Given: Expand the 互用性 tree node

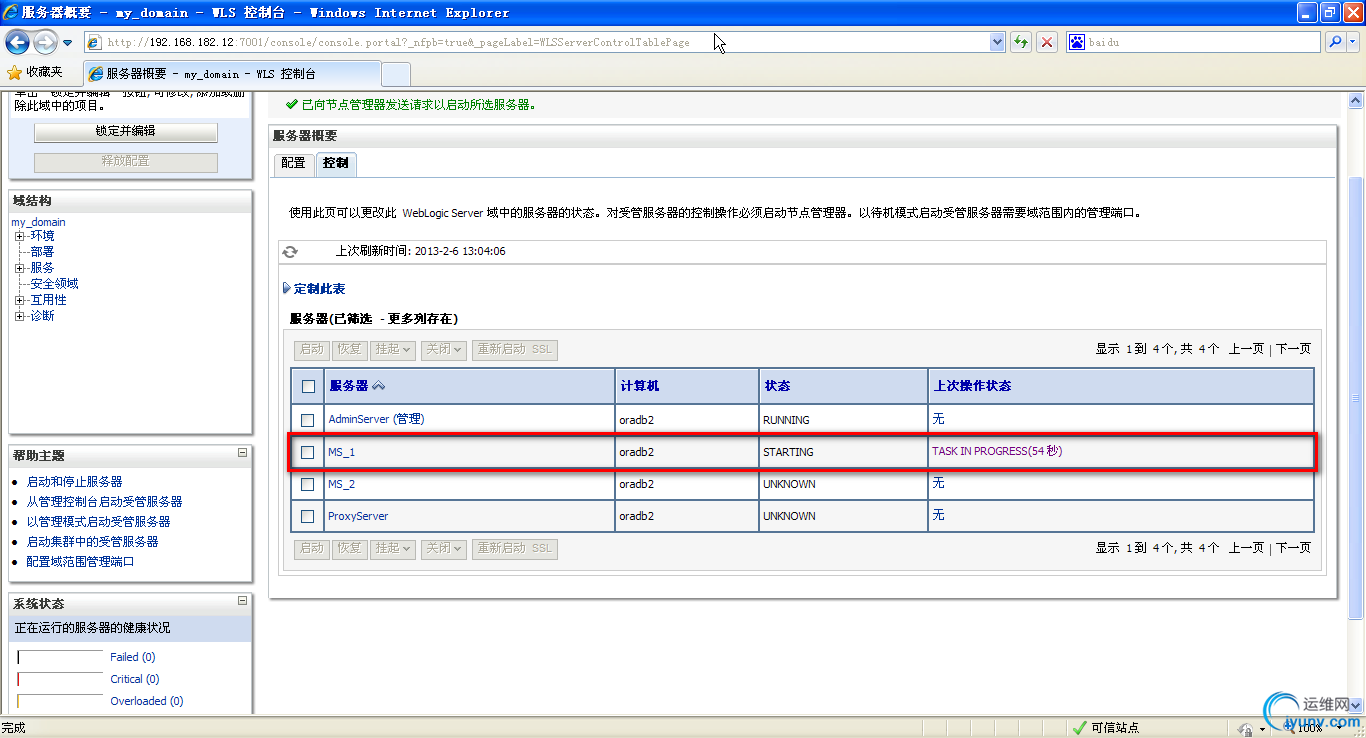Looking at the screenshot, I should coord(19,300).
